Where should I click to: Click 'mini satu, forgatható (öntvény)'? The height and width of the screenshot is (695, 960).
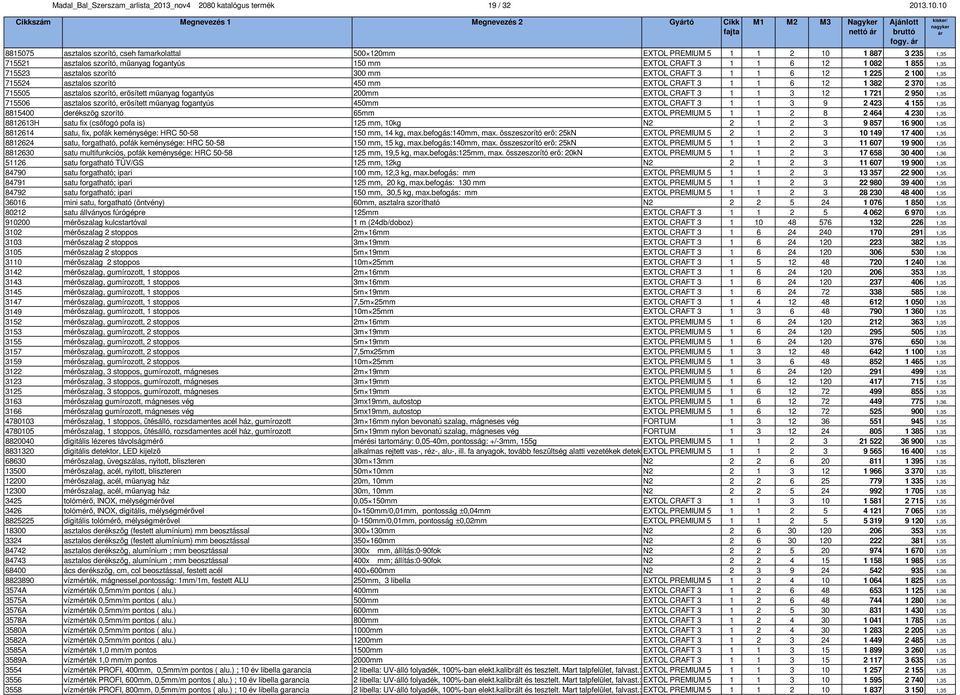point(114,203)
